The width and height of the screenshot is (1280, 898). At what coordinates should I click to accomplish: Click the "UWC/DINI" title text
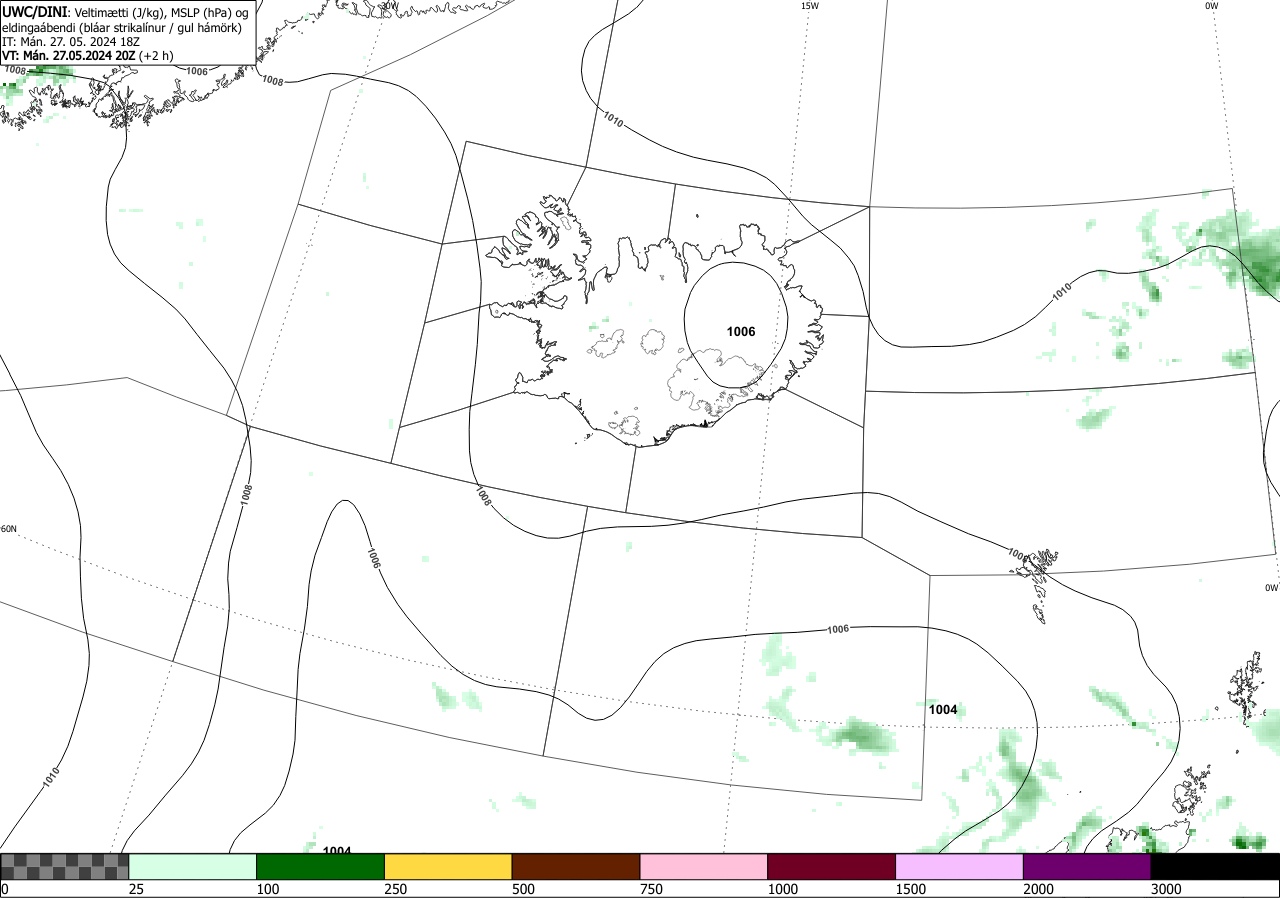click(35, 11)
